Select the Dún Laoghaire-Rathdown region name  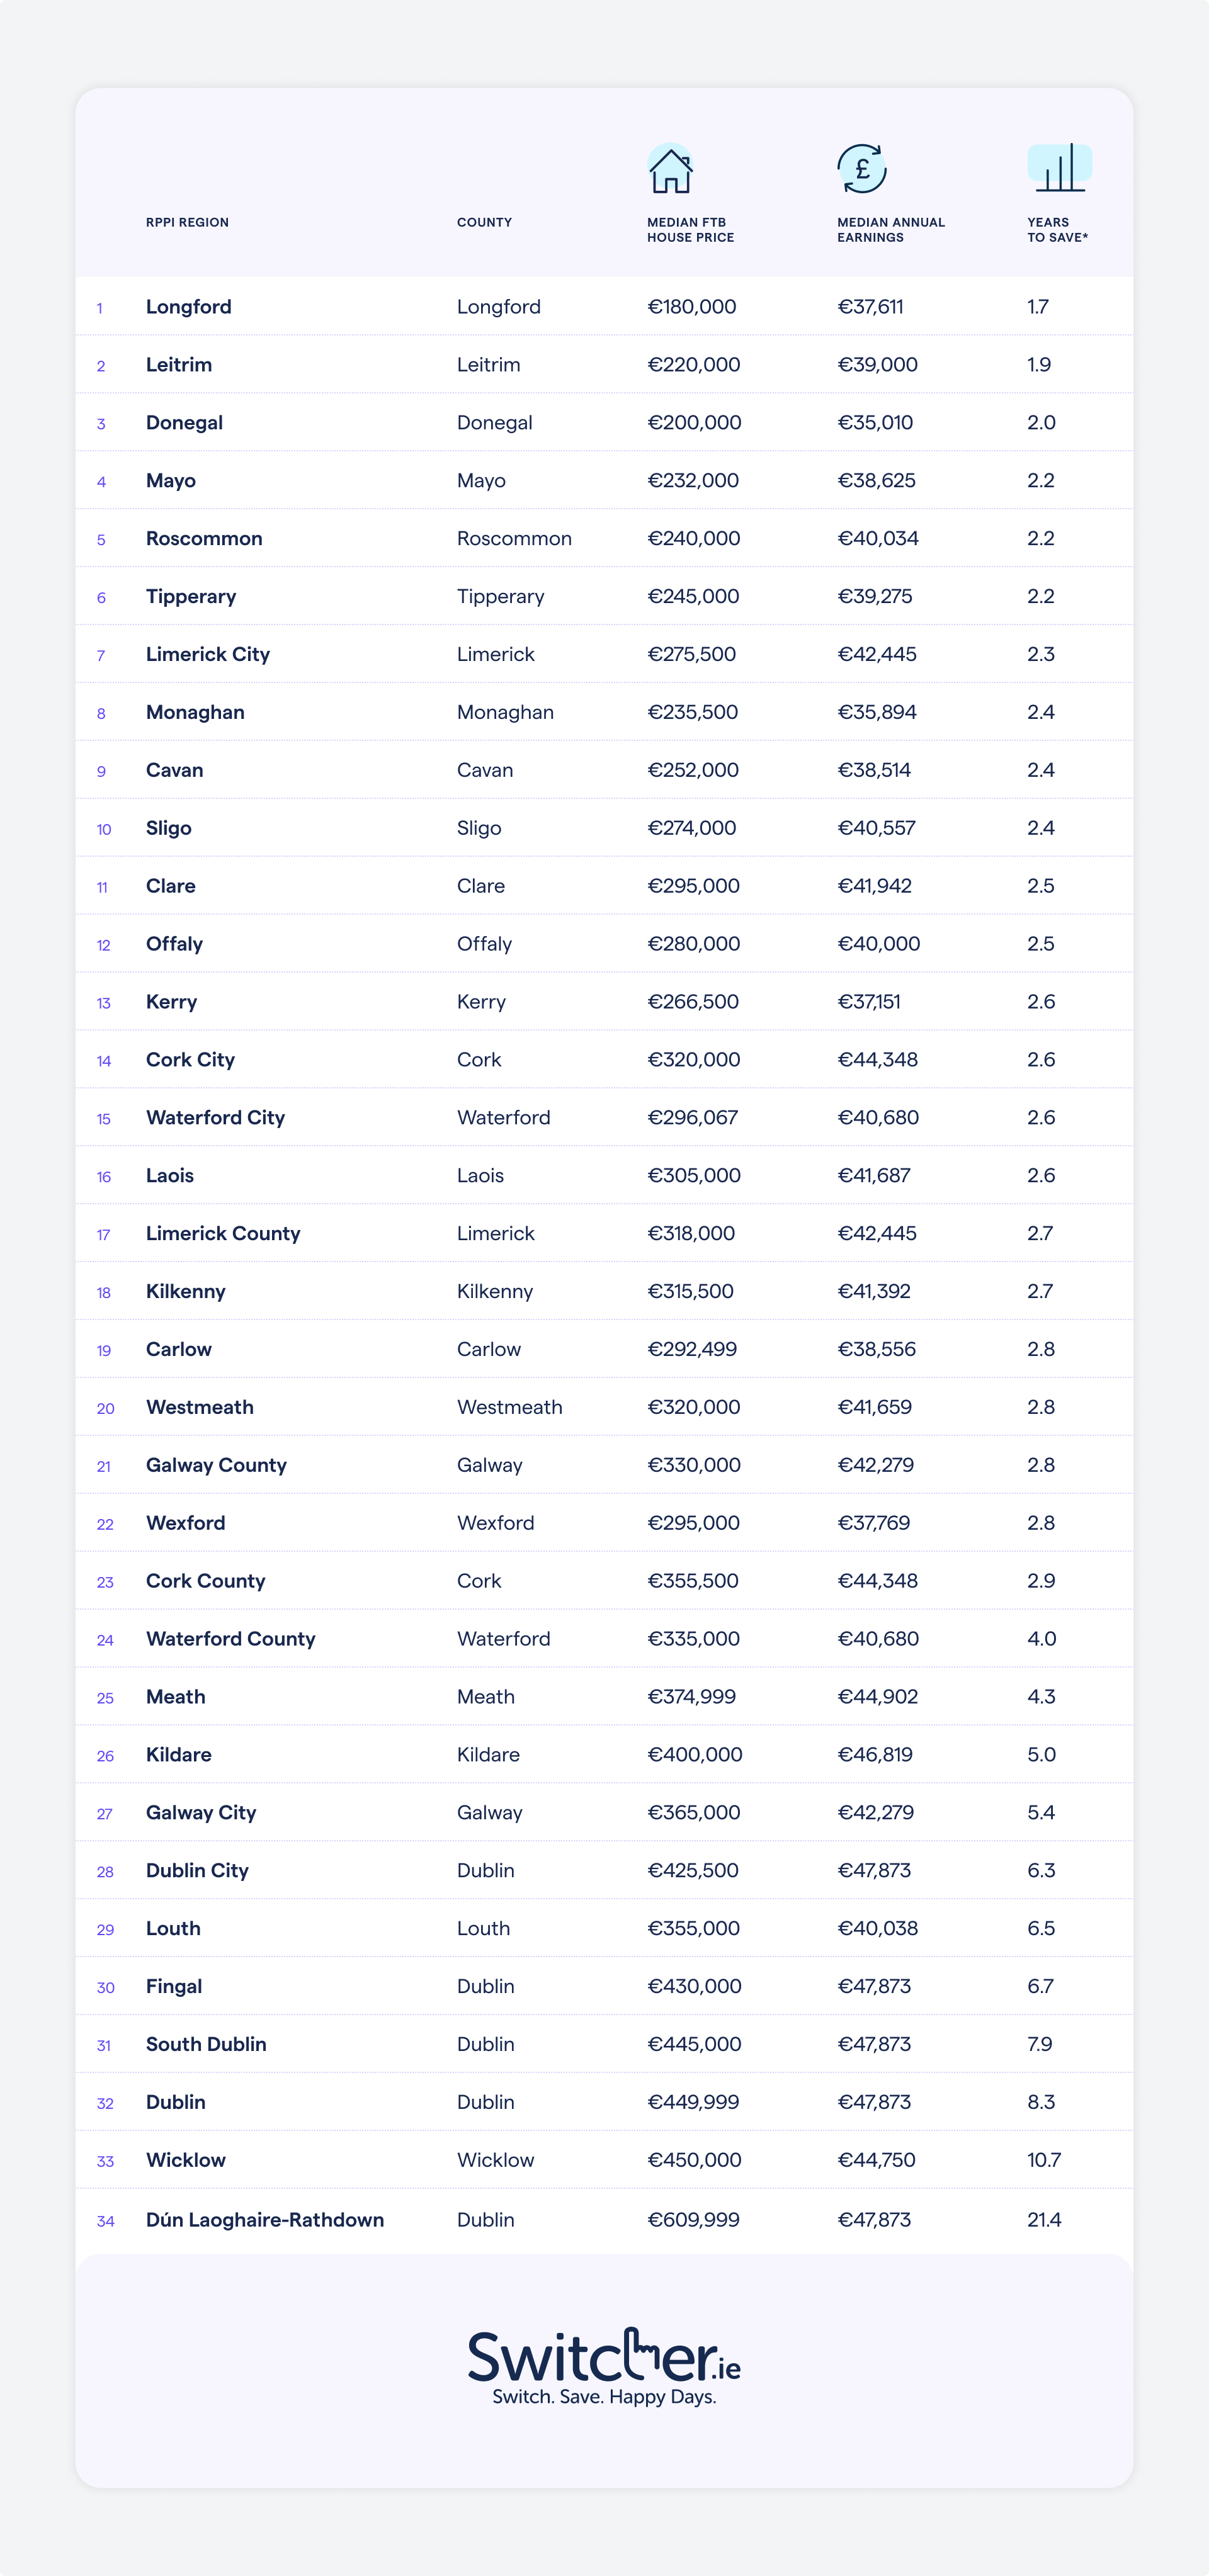264,2219
